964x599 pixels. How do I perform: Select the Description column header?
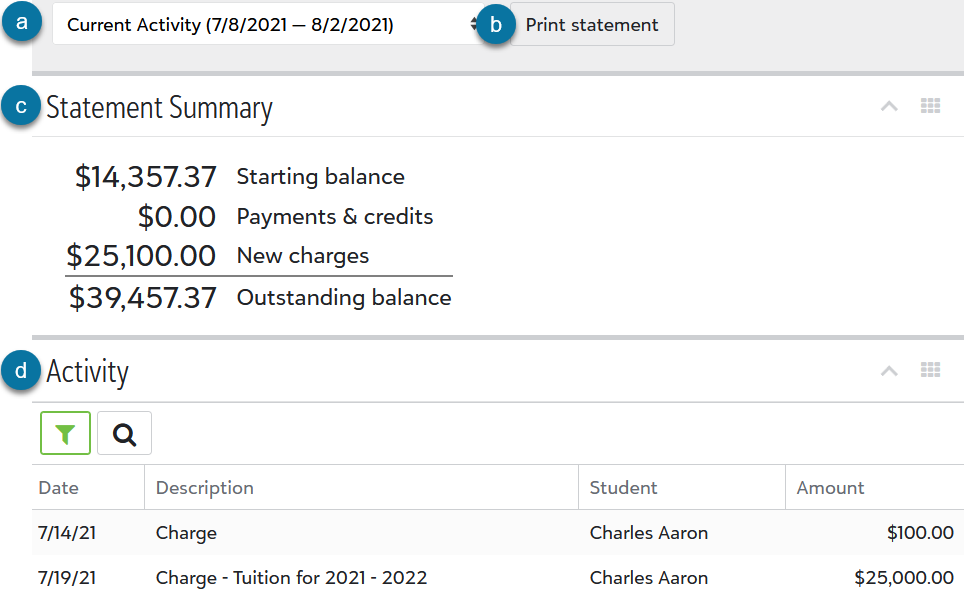point(204,487)
